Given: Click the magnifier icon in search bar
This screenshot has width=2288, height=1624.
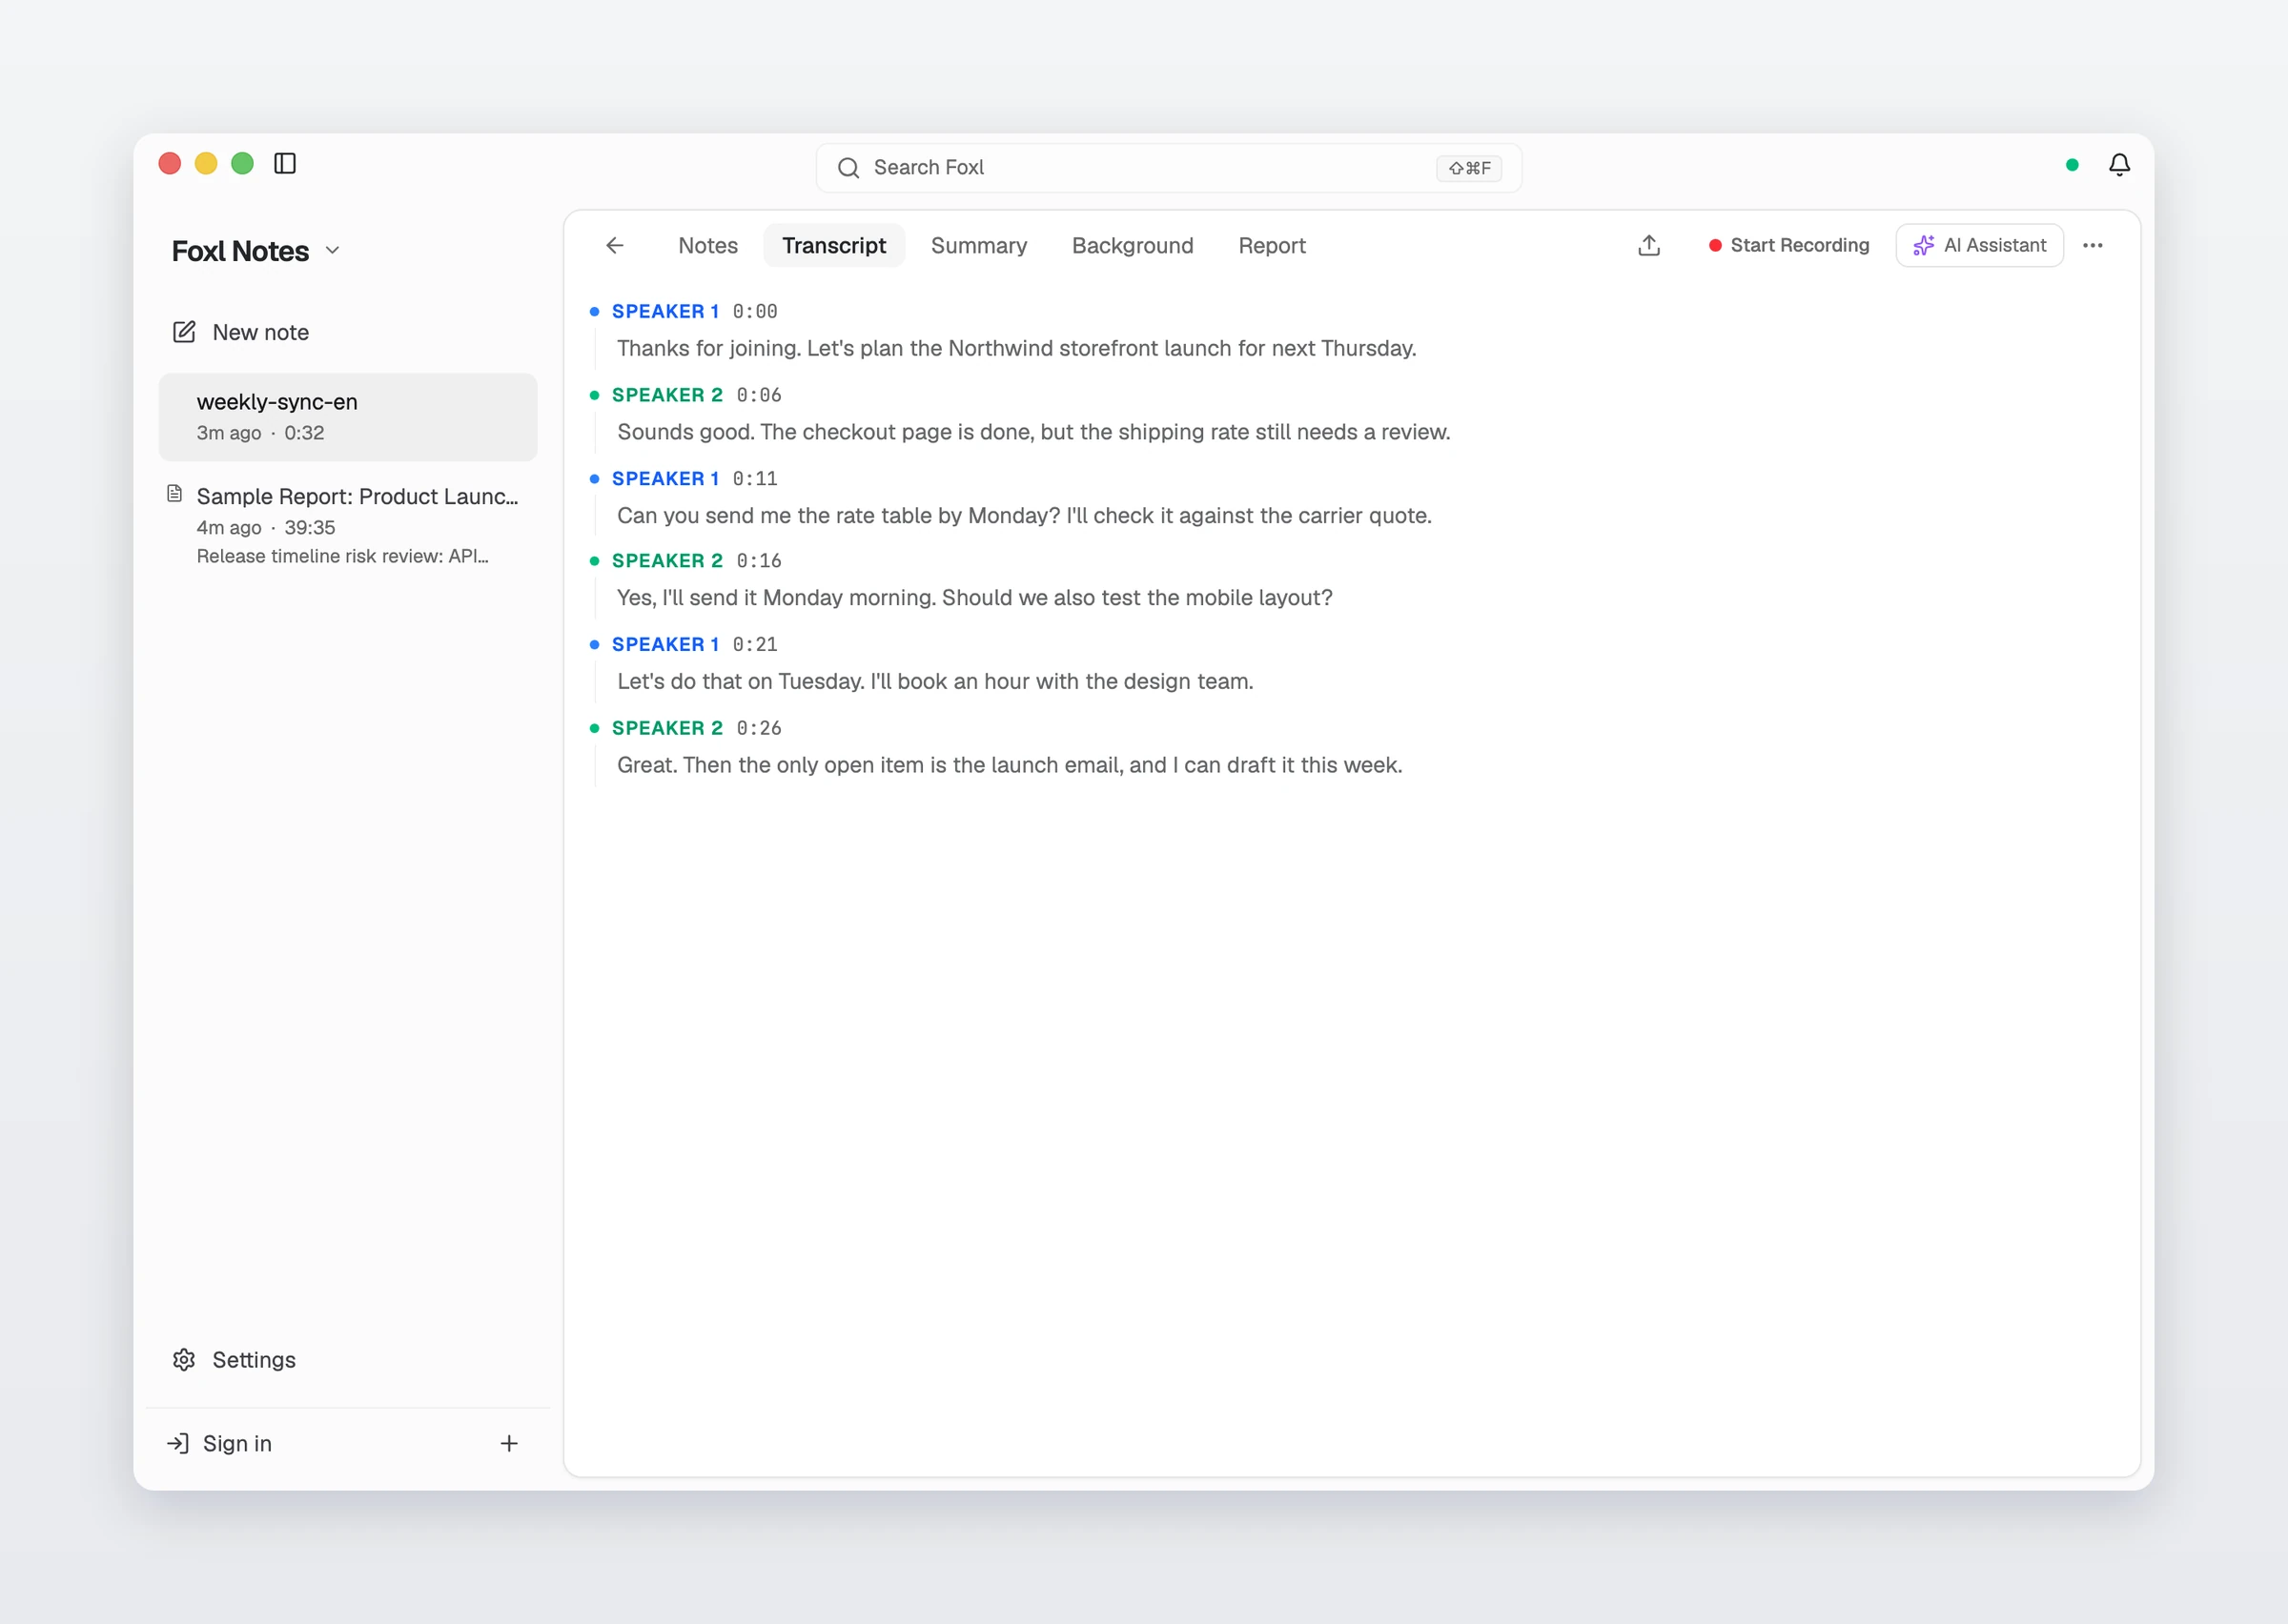Looking at the screenshot, I should (848, 168).
